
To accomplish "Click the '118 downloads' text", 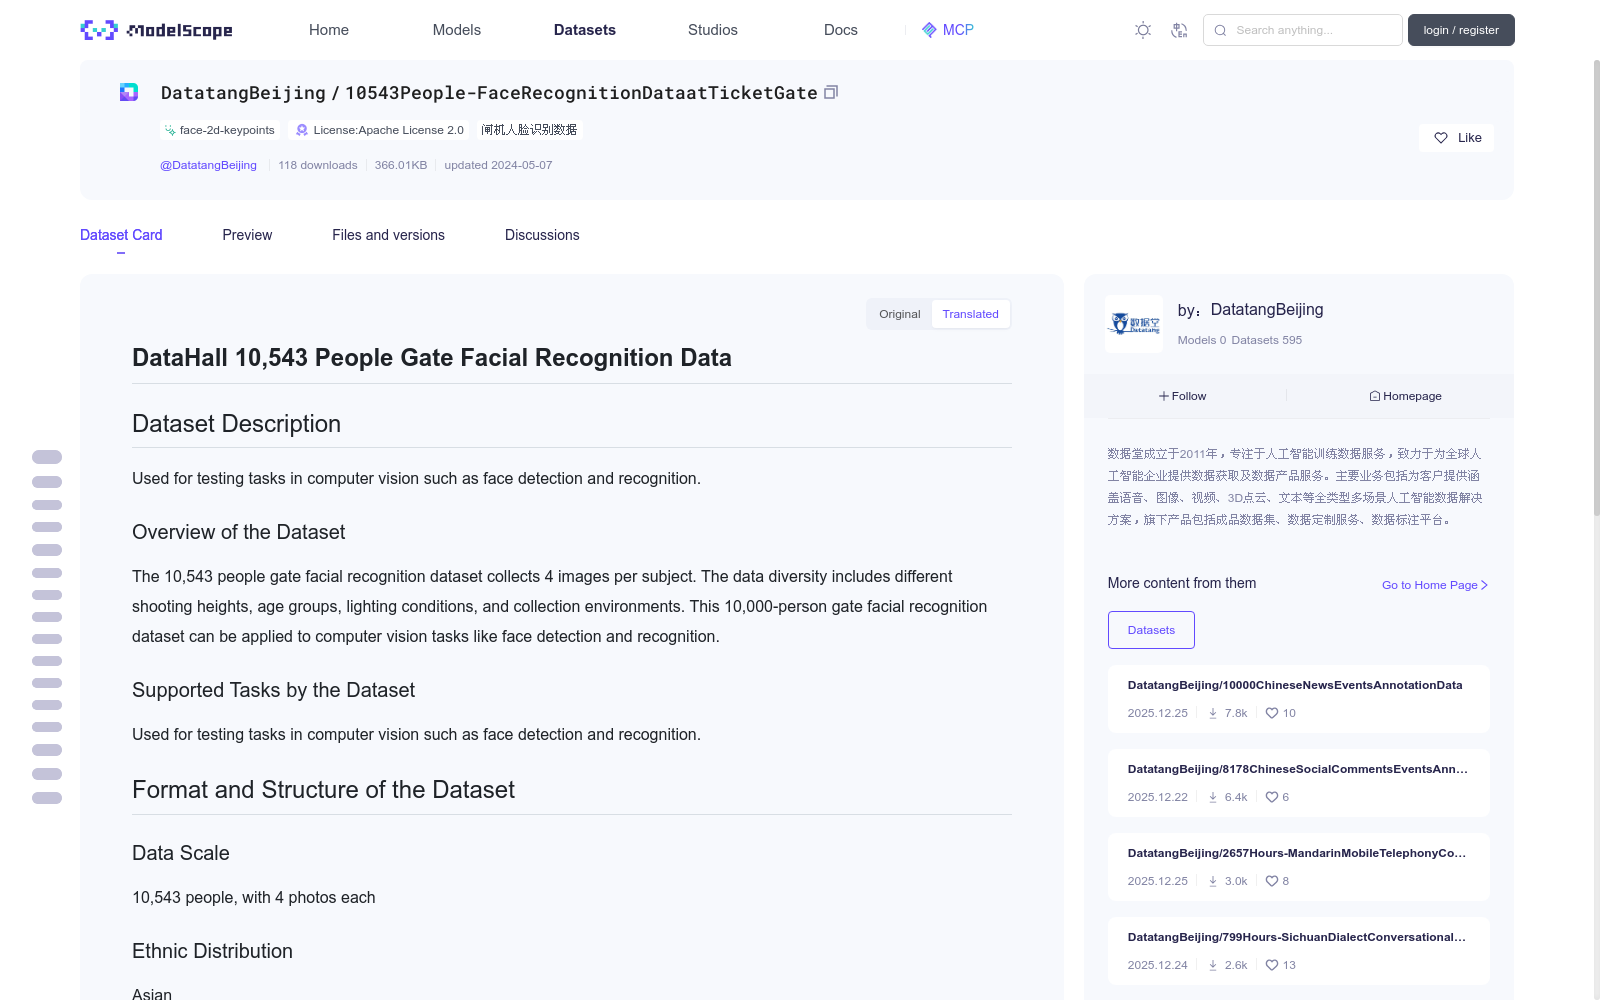I will tap(318, 165).
